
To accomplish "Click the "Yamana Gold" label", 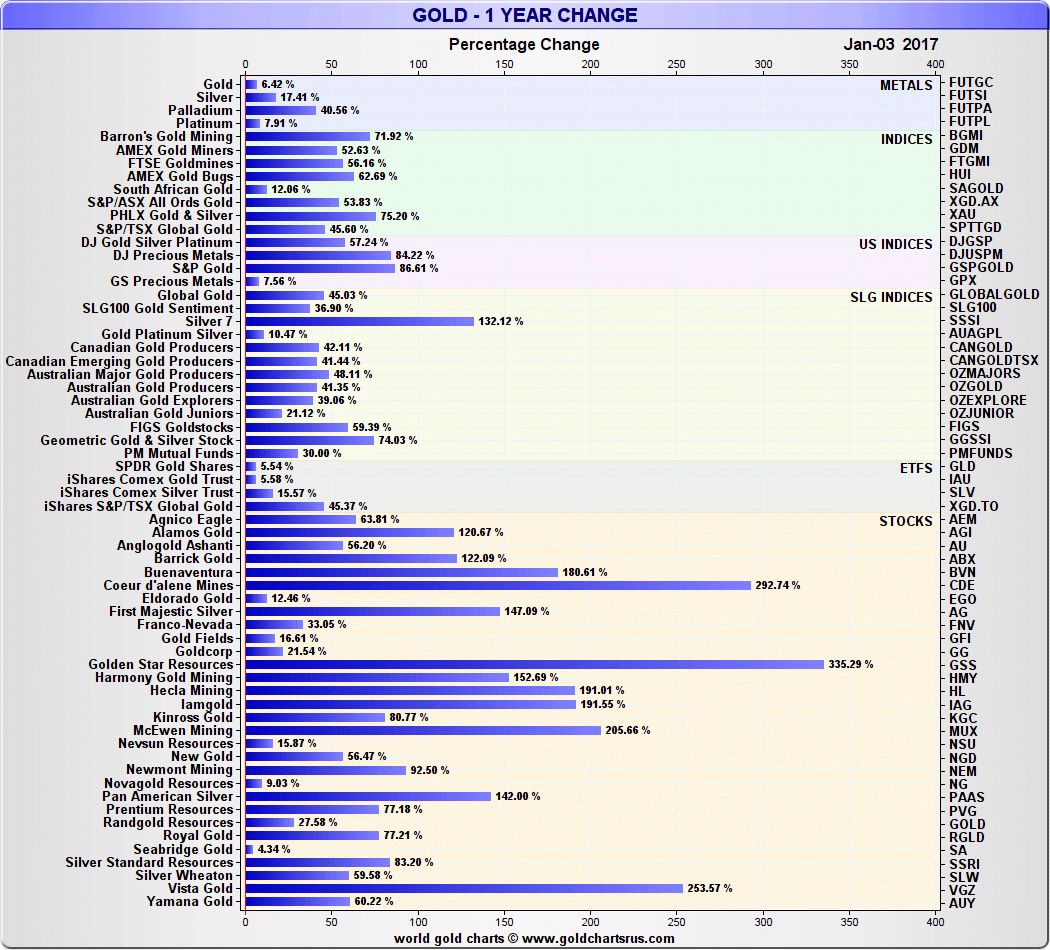I will pos(190,901).
